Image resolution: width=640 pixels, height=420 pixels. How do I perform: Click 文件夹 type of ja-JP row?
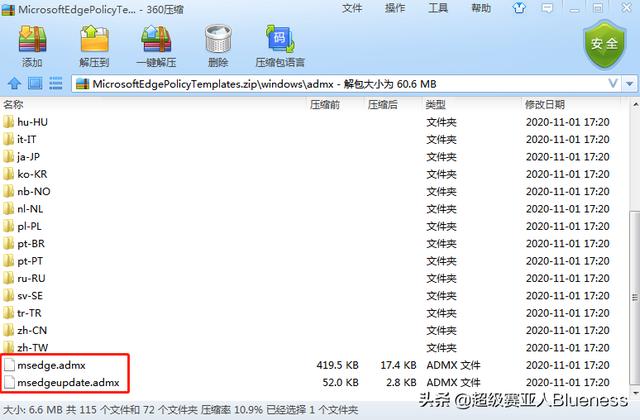441,156
